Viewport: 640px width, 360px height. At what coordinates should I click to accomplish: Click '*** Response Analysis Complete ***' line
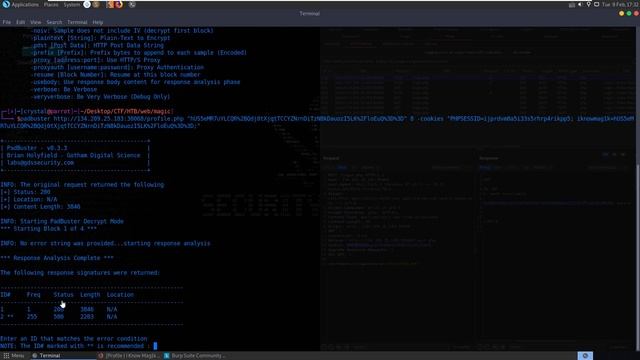57,258
